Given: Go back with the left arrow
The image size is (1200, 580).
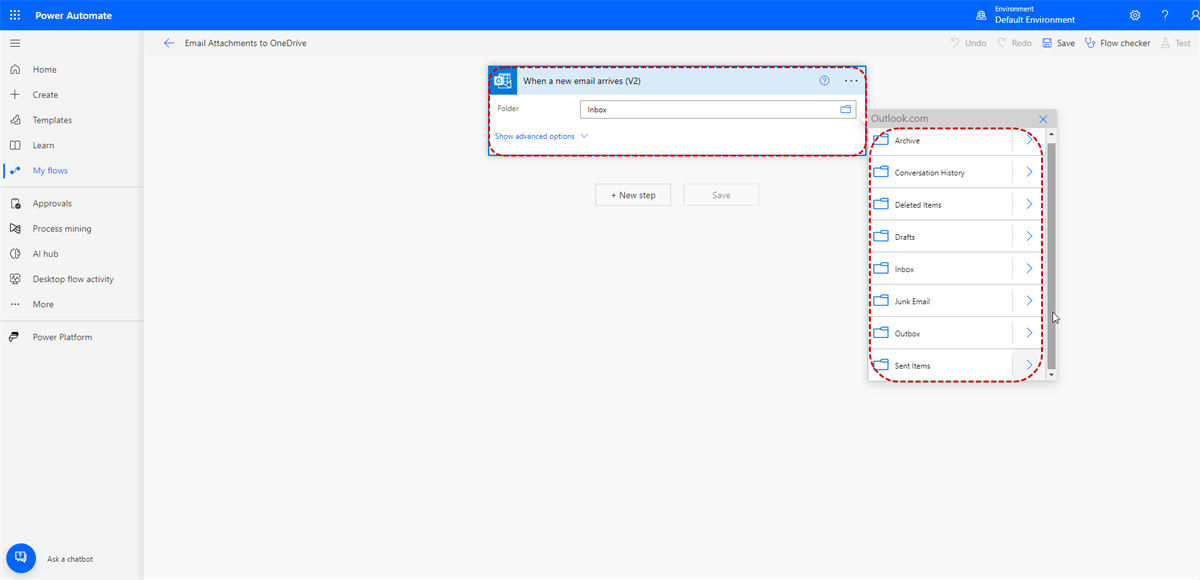Looking at the screenshot, I should coord(169,43).
